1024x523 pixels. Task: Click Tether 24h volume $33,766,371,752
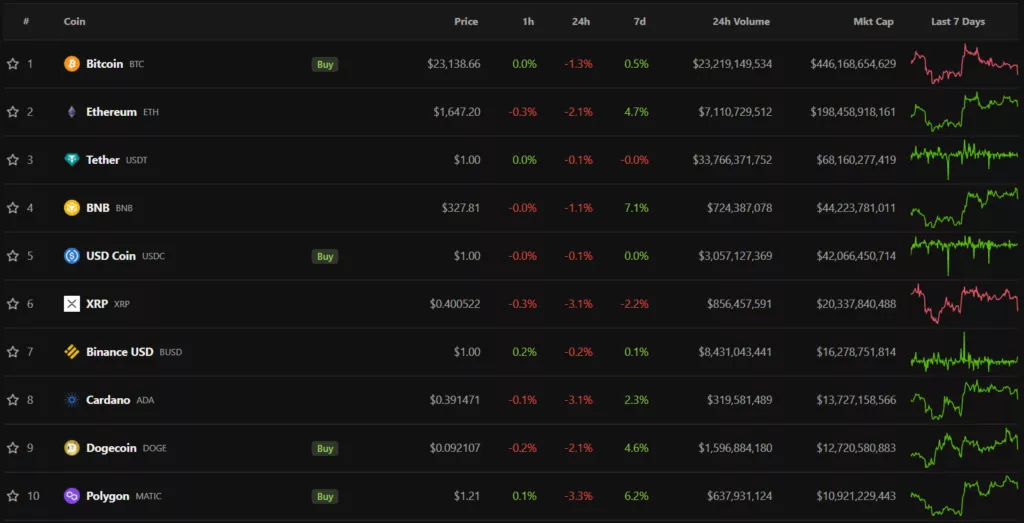732,160
